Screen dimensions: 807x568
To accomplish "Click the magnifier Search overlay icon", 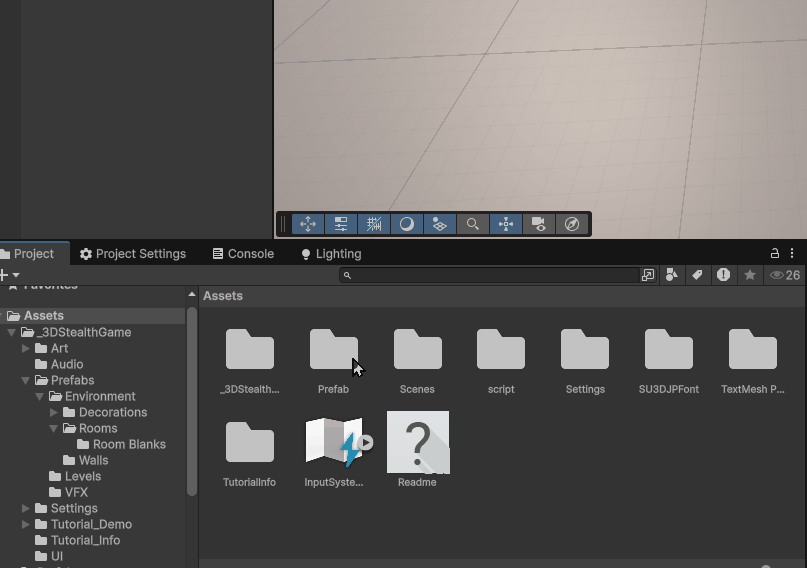I will click(473, 224).
